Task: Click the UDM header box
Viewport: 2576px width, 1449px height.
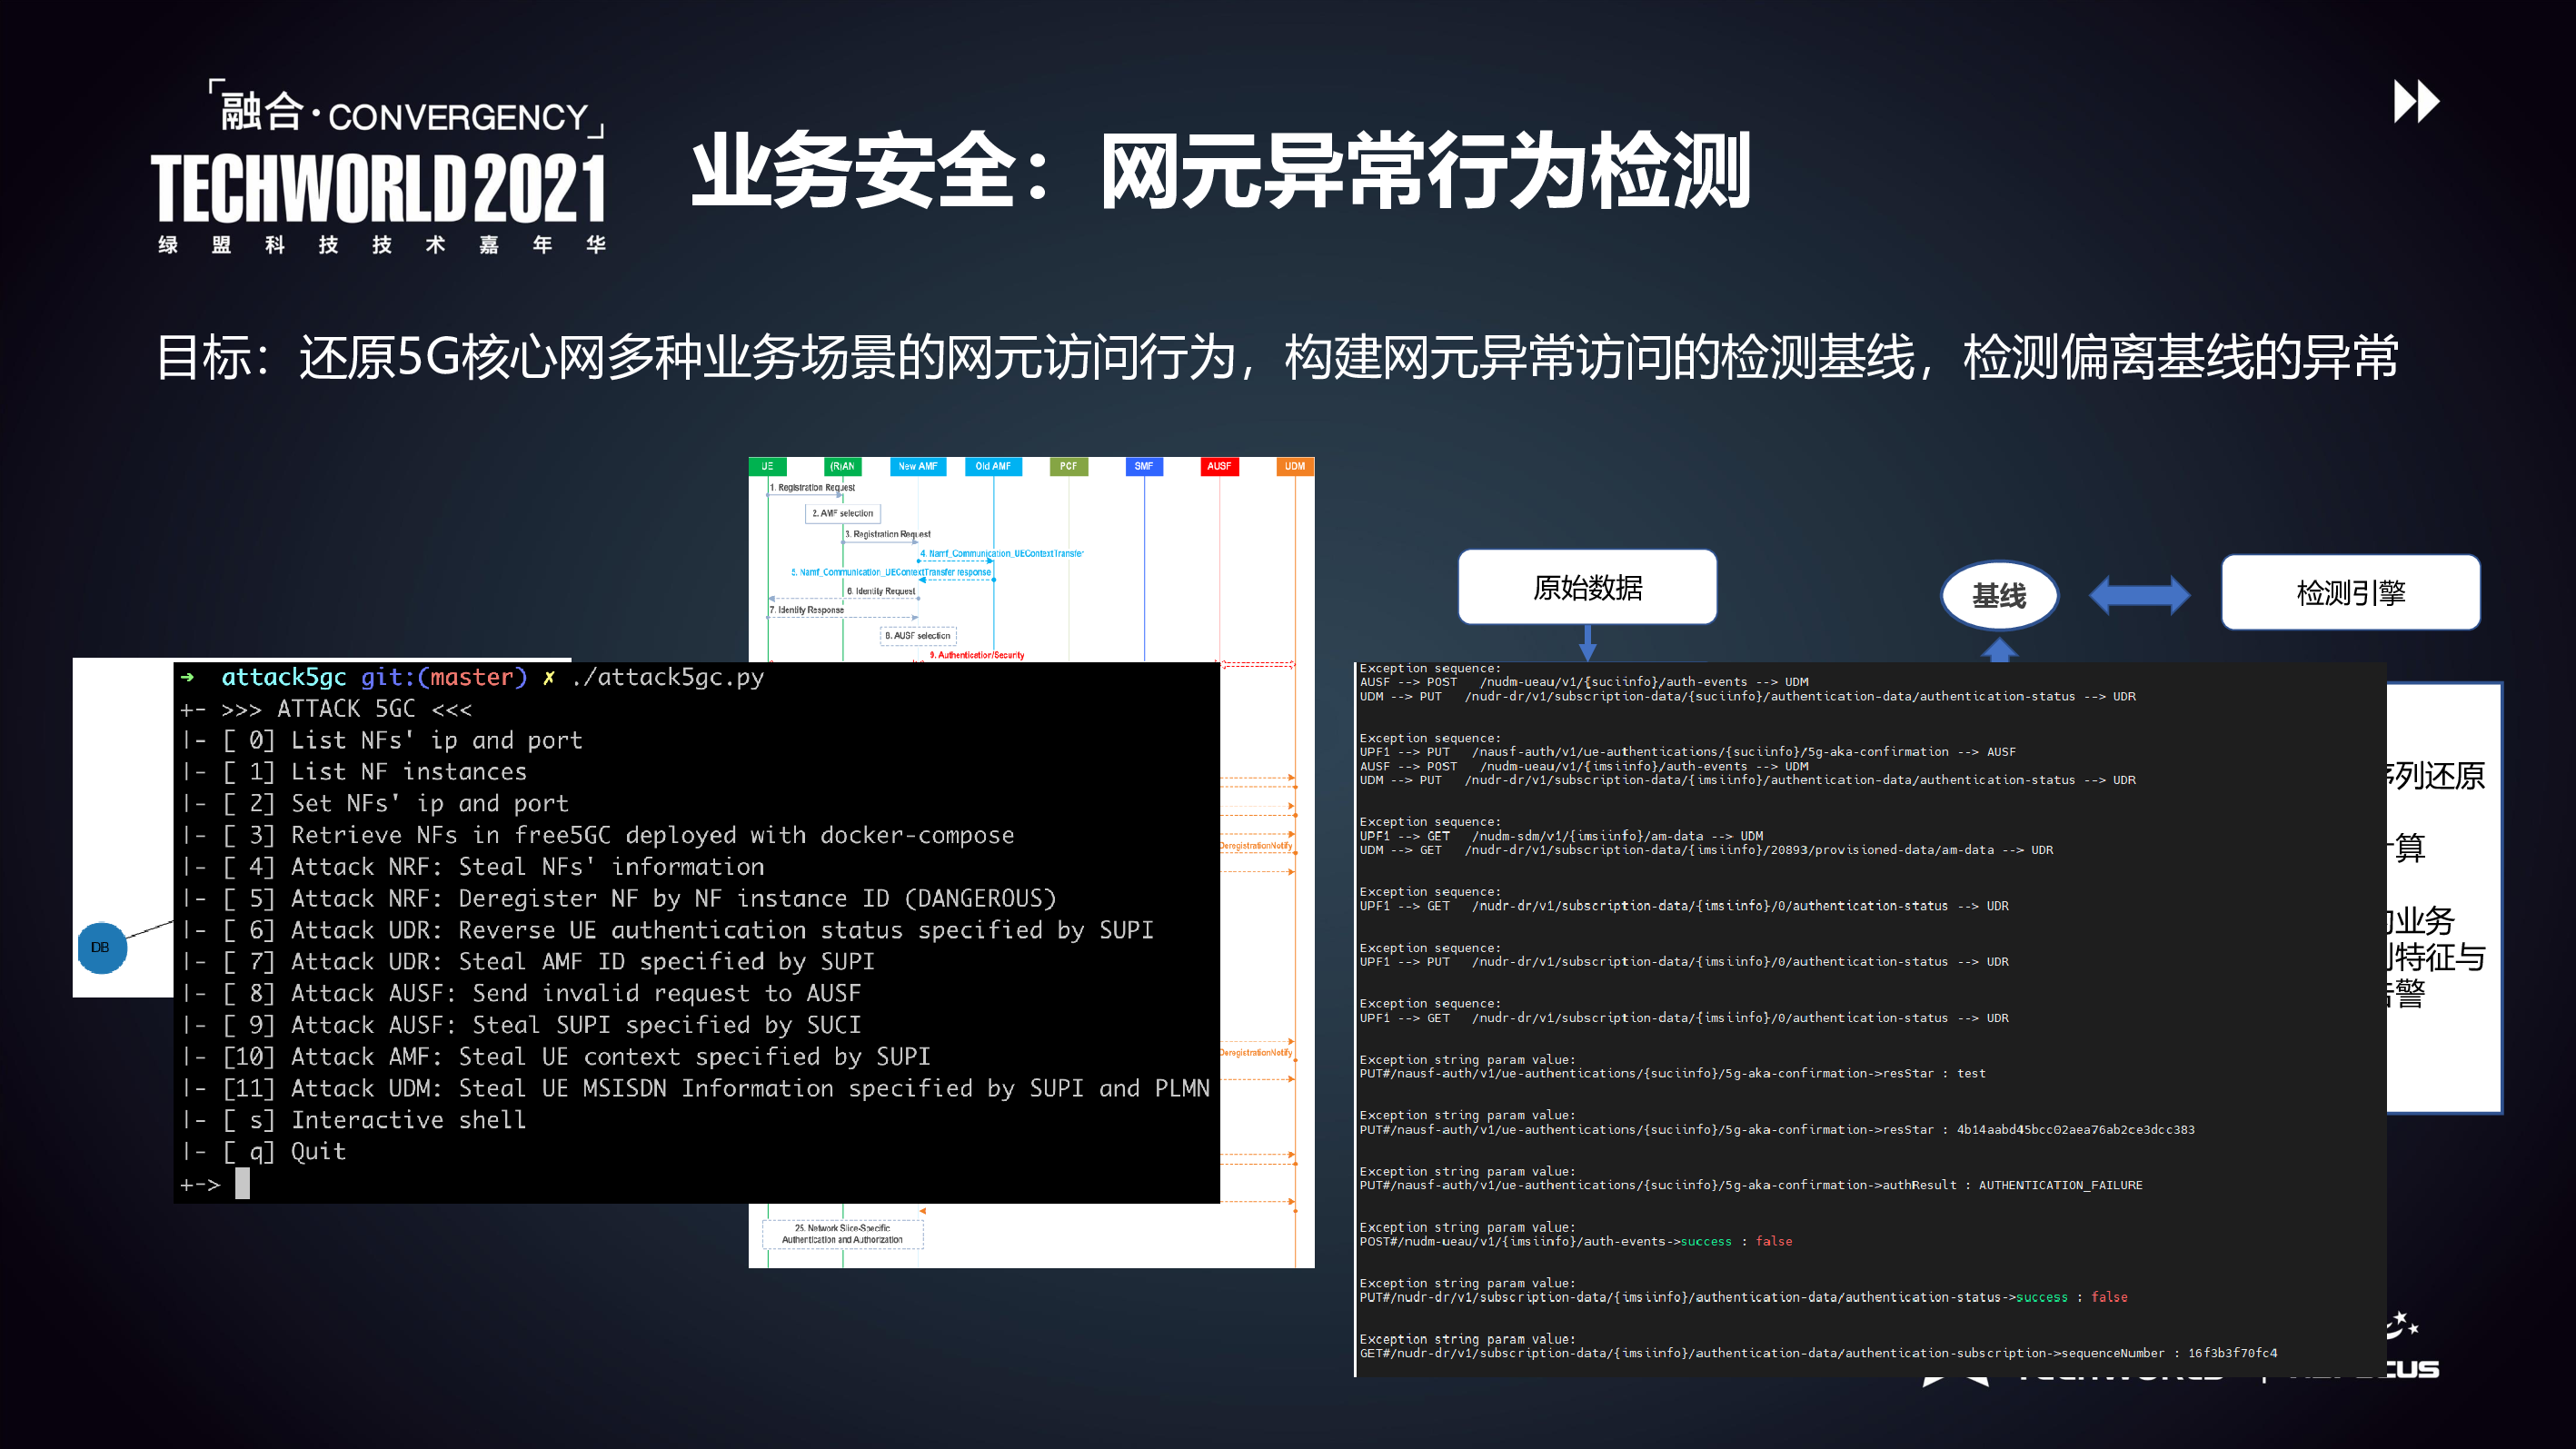Action: point(1295,466)
